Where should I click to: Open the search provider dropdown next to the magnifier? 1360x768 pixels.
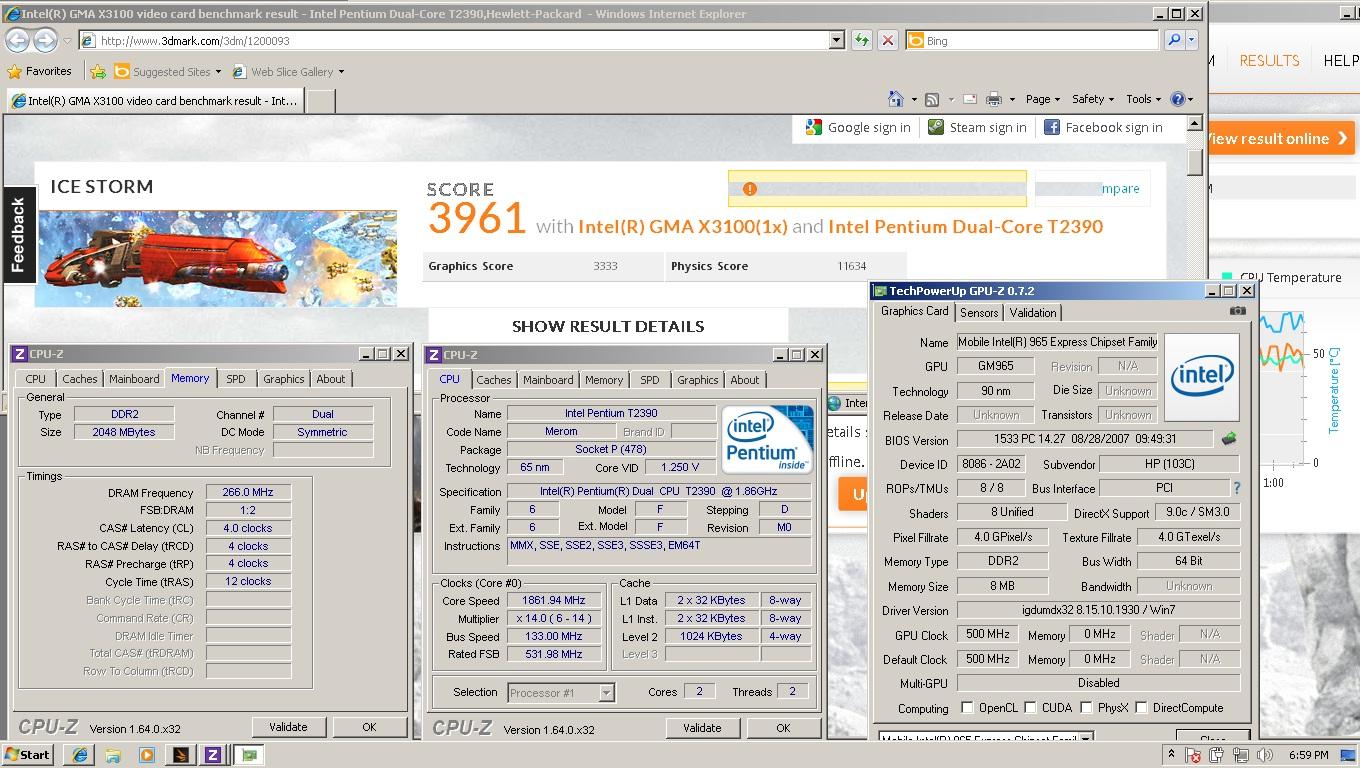1191,40
